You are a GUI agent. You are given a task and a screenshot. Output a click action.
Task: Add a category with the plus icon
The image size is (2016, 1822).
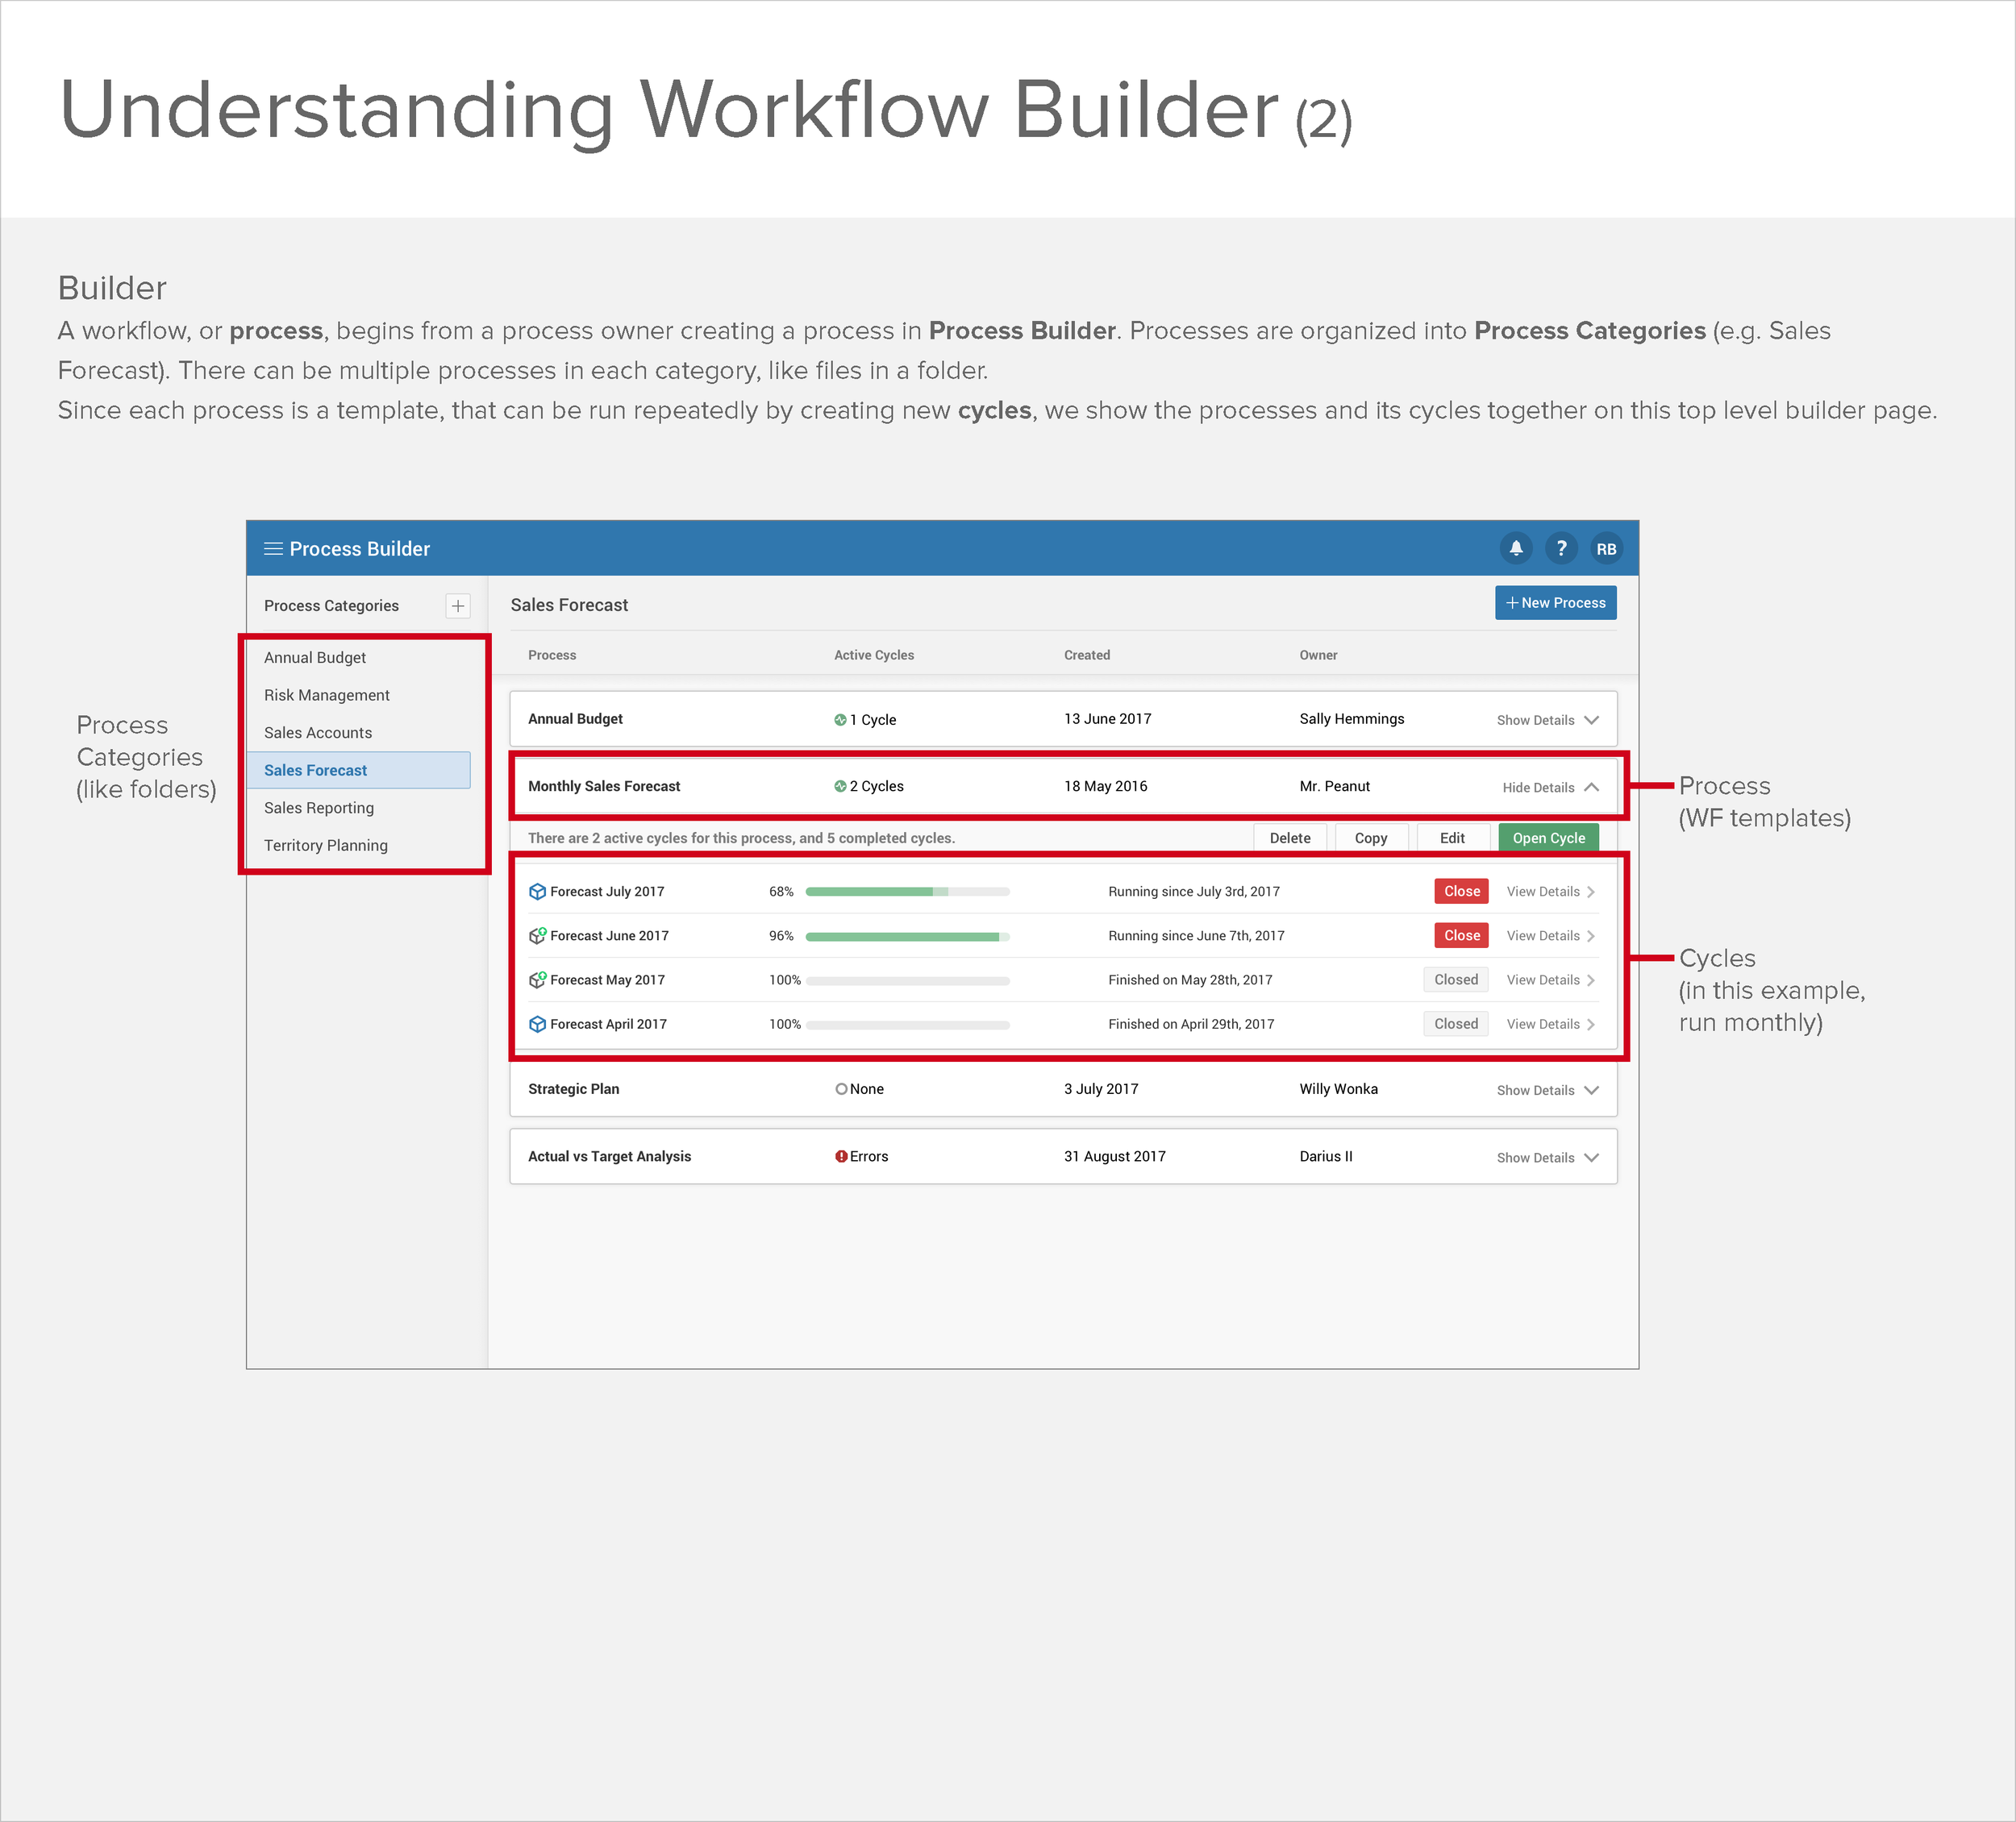pos(457,606)
